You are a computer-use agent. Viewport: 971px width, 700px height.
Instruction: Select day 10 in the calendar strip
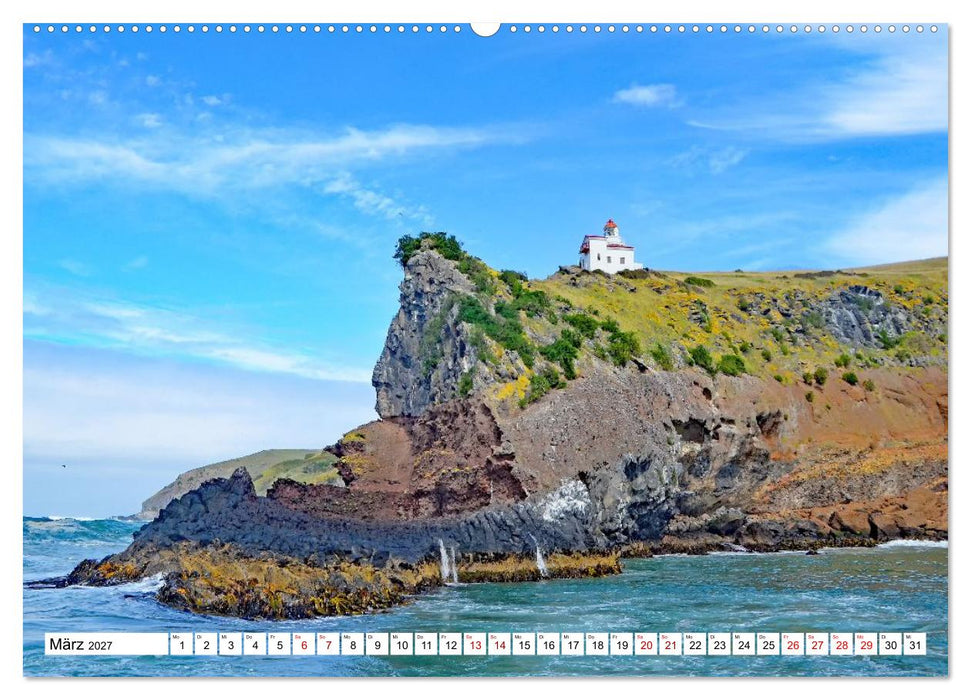tap(401, 644)
